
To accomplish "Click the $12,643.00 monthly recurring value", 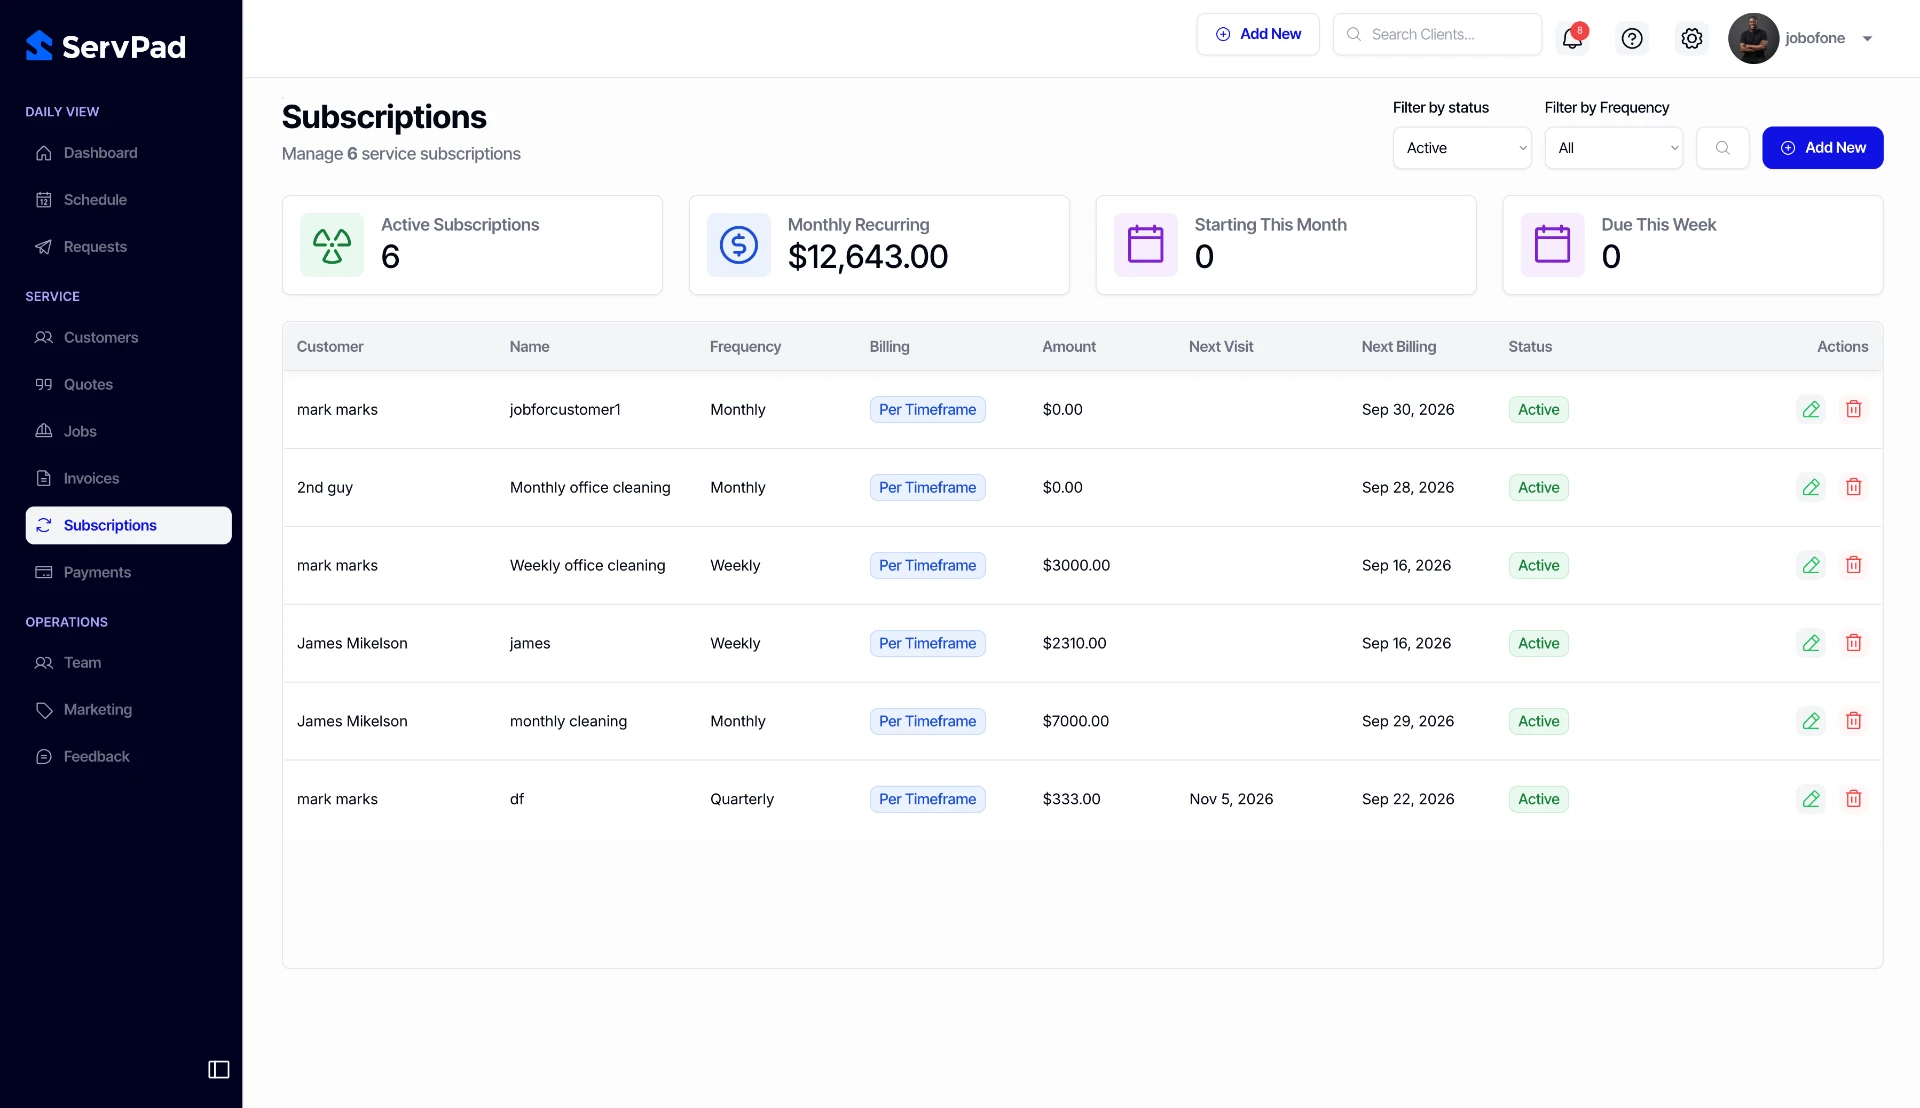I will click(x=868, y=257).
